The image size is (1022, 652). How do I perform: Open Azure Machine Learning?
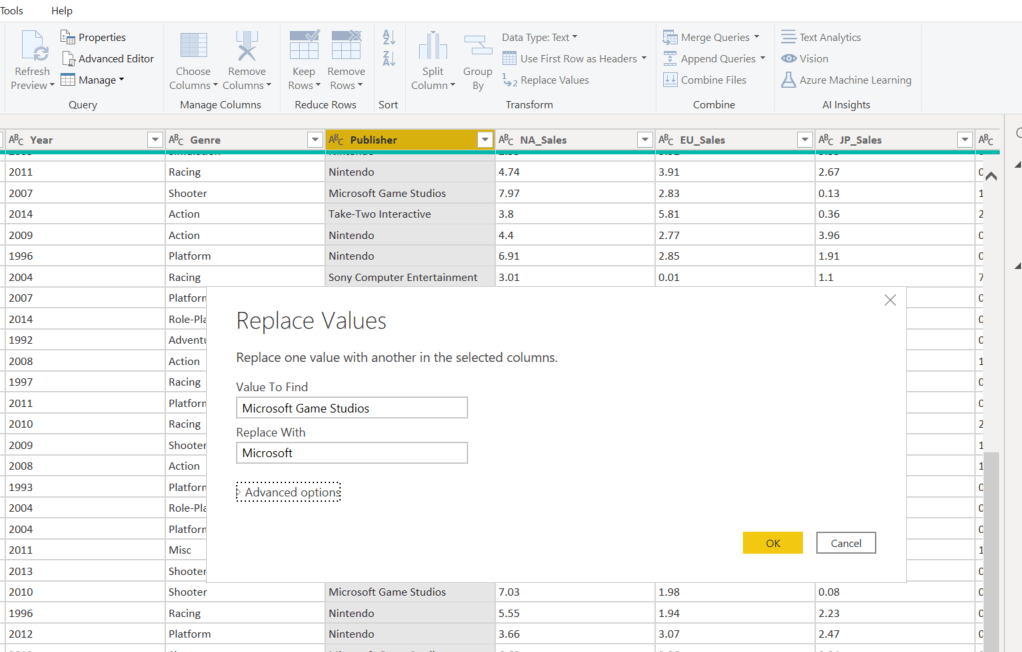click(x=846, y=80)
